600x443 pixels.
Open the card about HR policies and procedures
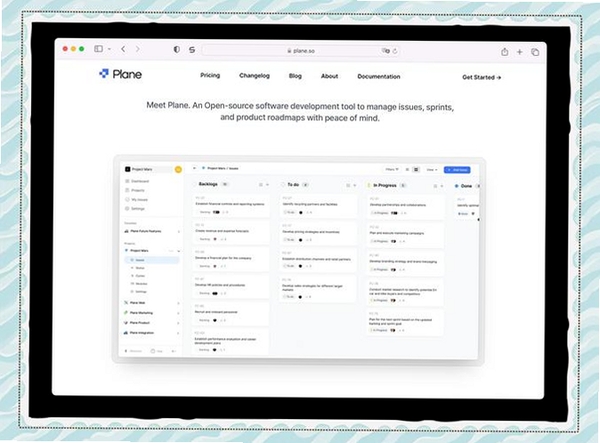pyautogui.click(x=230, y=287)
